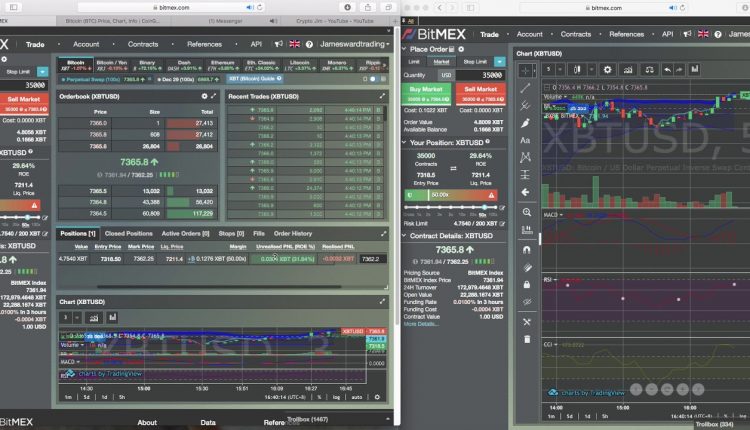This screenshot has width=750, height=430.
Task: Click the close-position price field in Positions row
Action: pos(373,259)
